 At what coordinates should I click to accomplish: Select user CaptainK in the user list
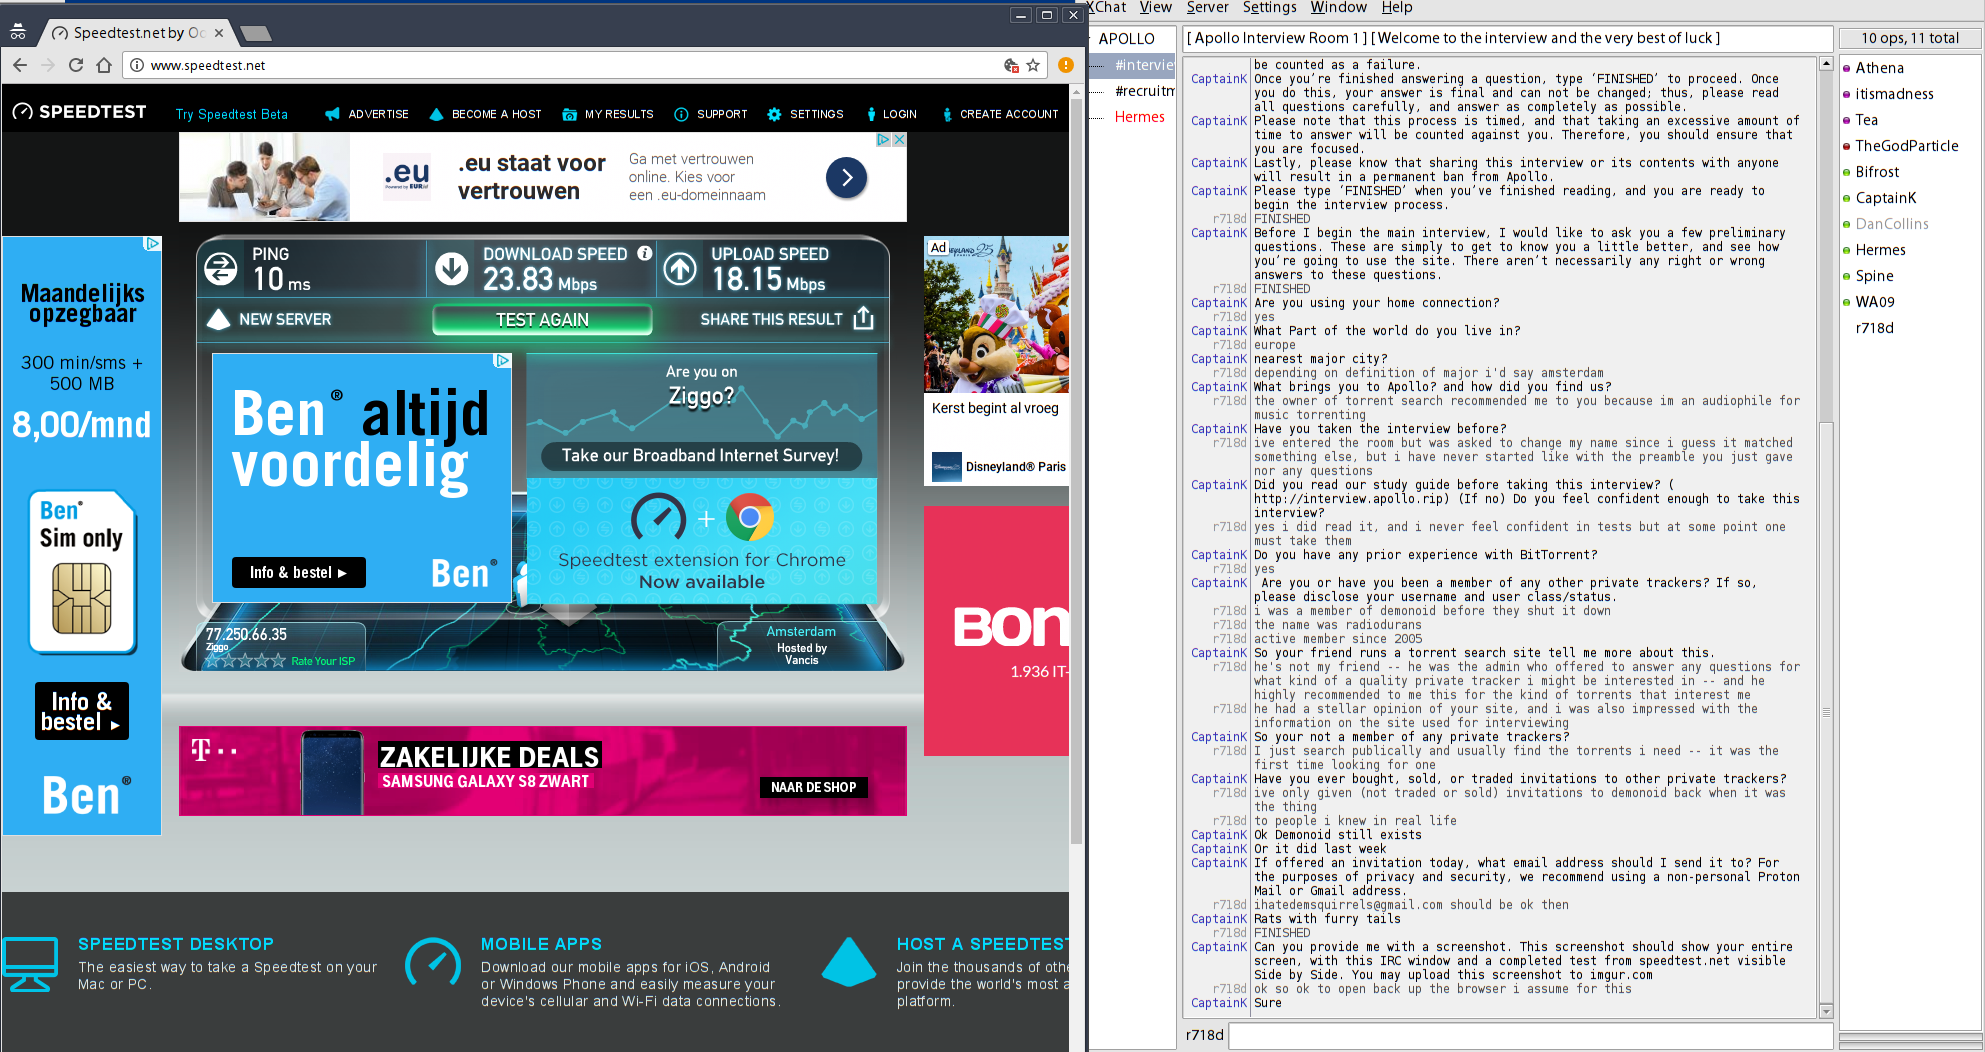point(1885,198)
